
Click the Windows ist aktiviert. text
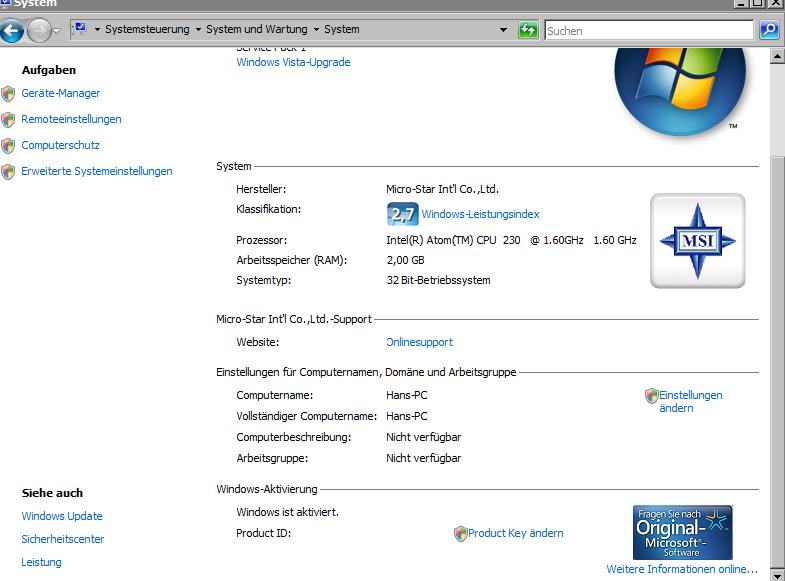click(287, 512)
